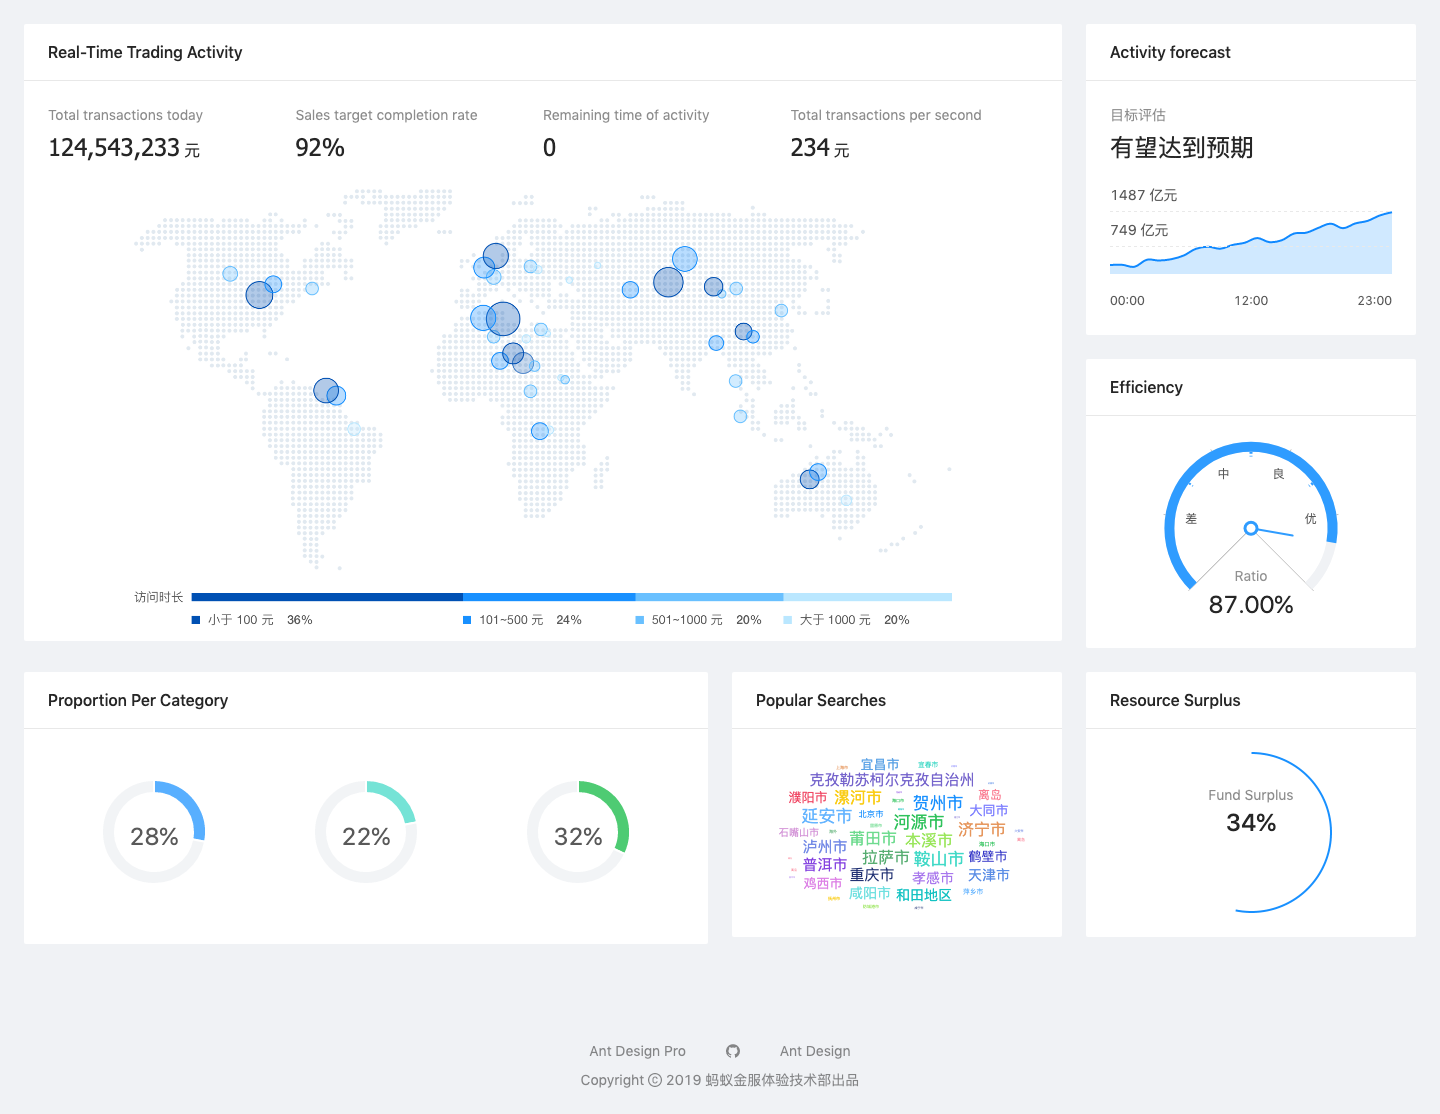The image size is (1440, 1114).
Task: Click 拉萨市 in the word cloud
Action: click(886, 857)
